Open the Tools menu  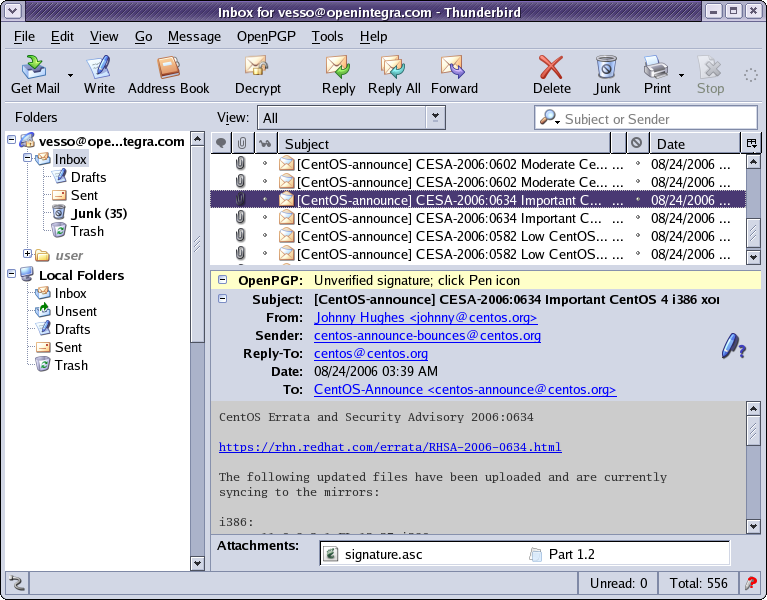[327, 37]
